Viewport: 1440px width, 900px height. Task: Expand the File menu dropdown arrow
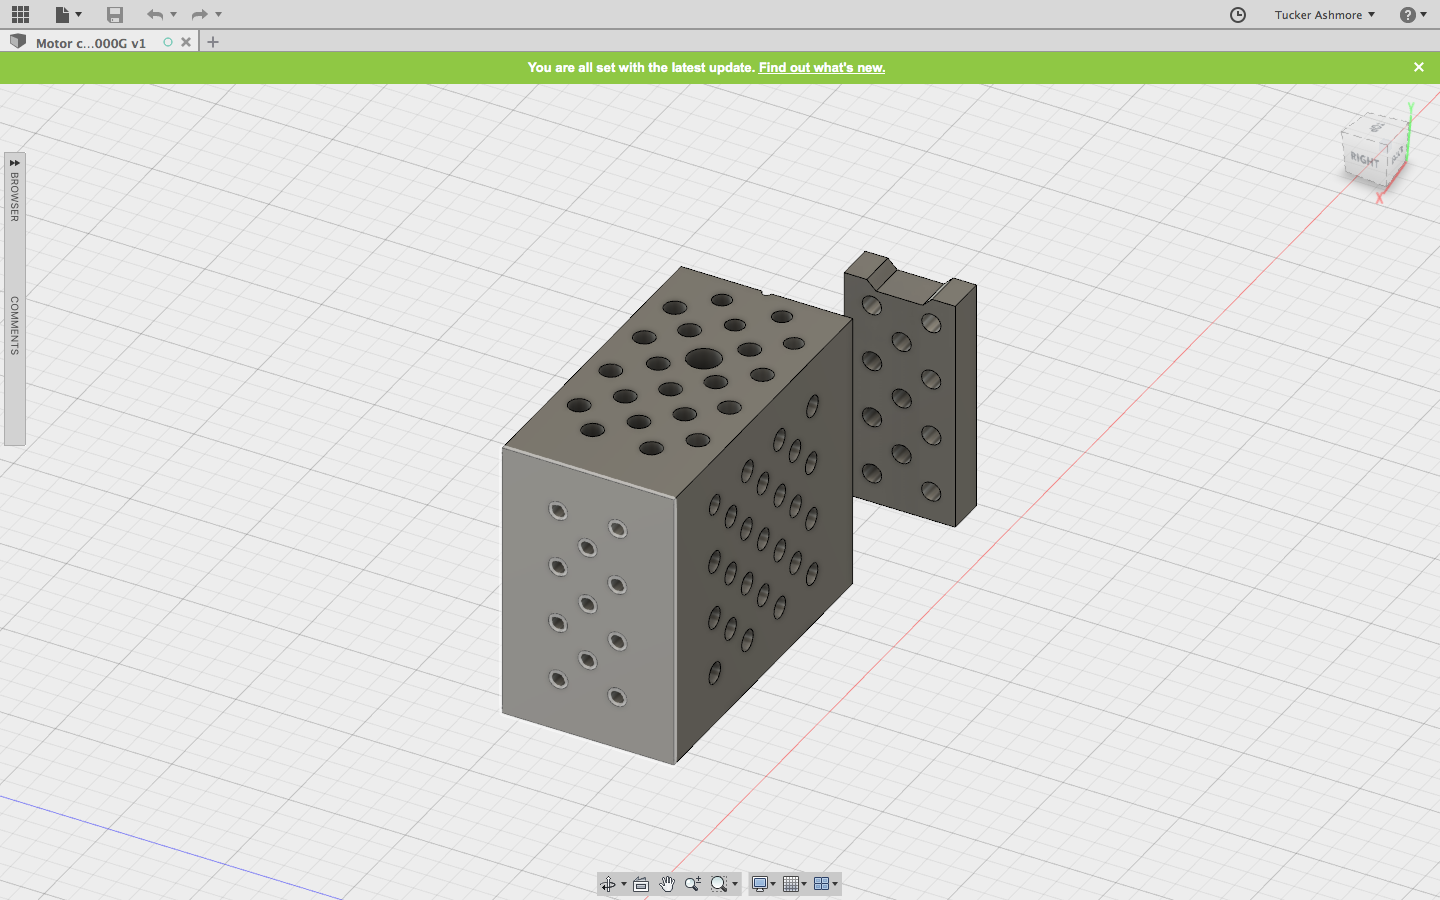78,14
